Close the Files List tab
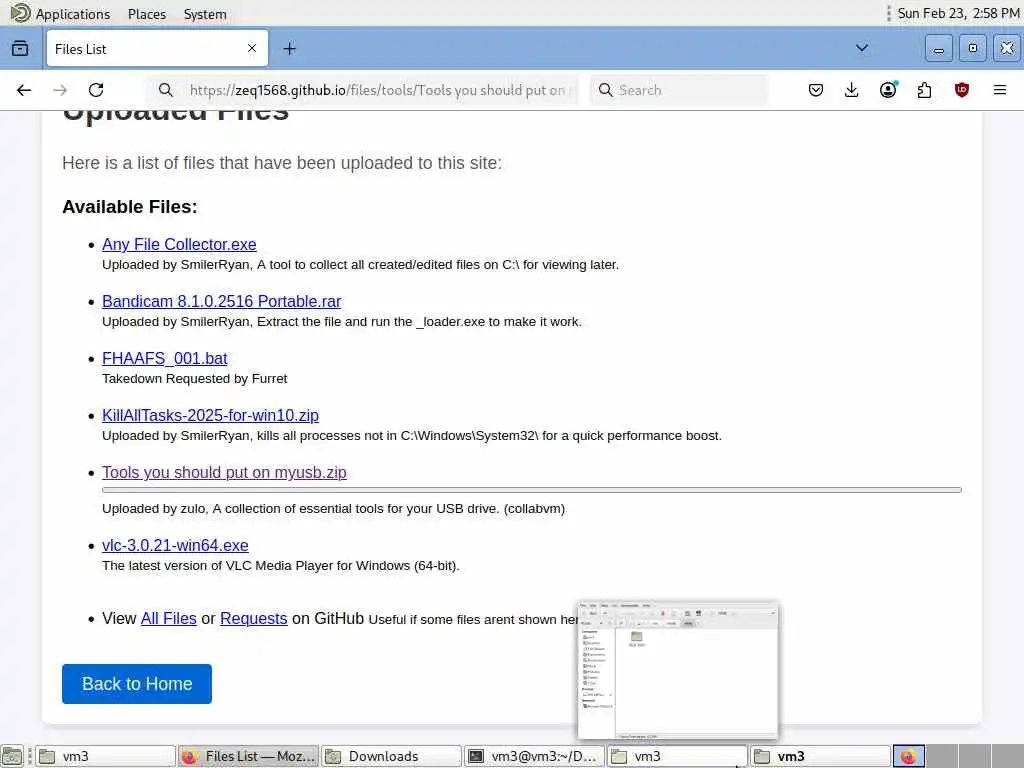Screen dimensions: 1024x768 (251, 48)
